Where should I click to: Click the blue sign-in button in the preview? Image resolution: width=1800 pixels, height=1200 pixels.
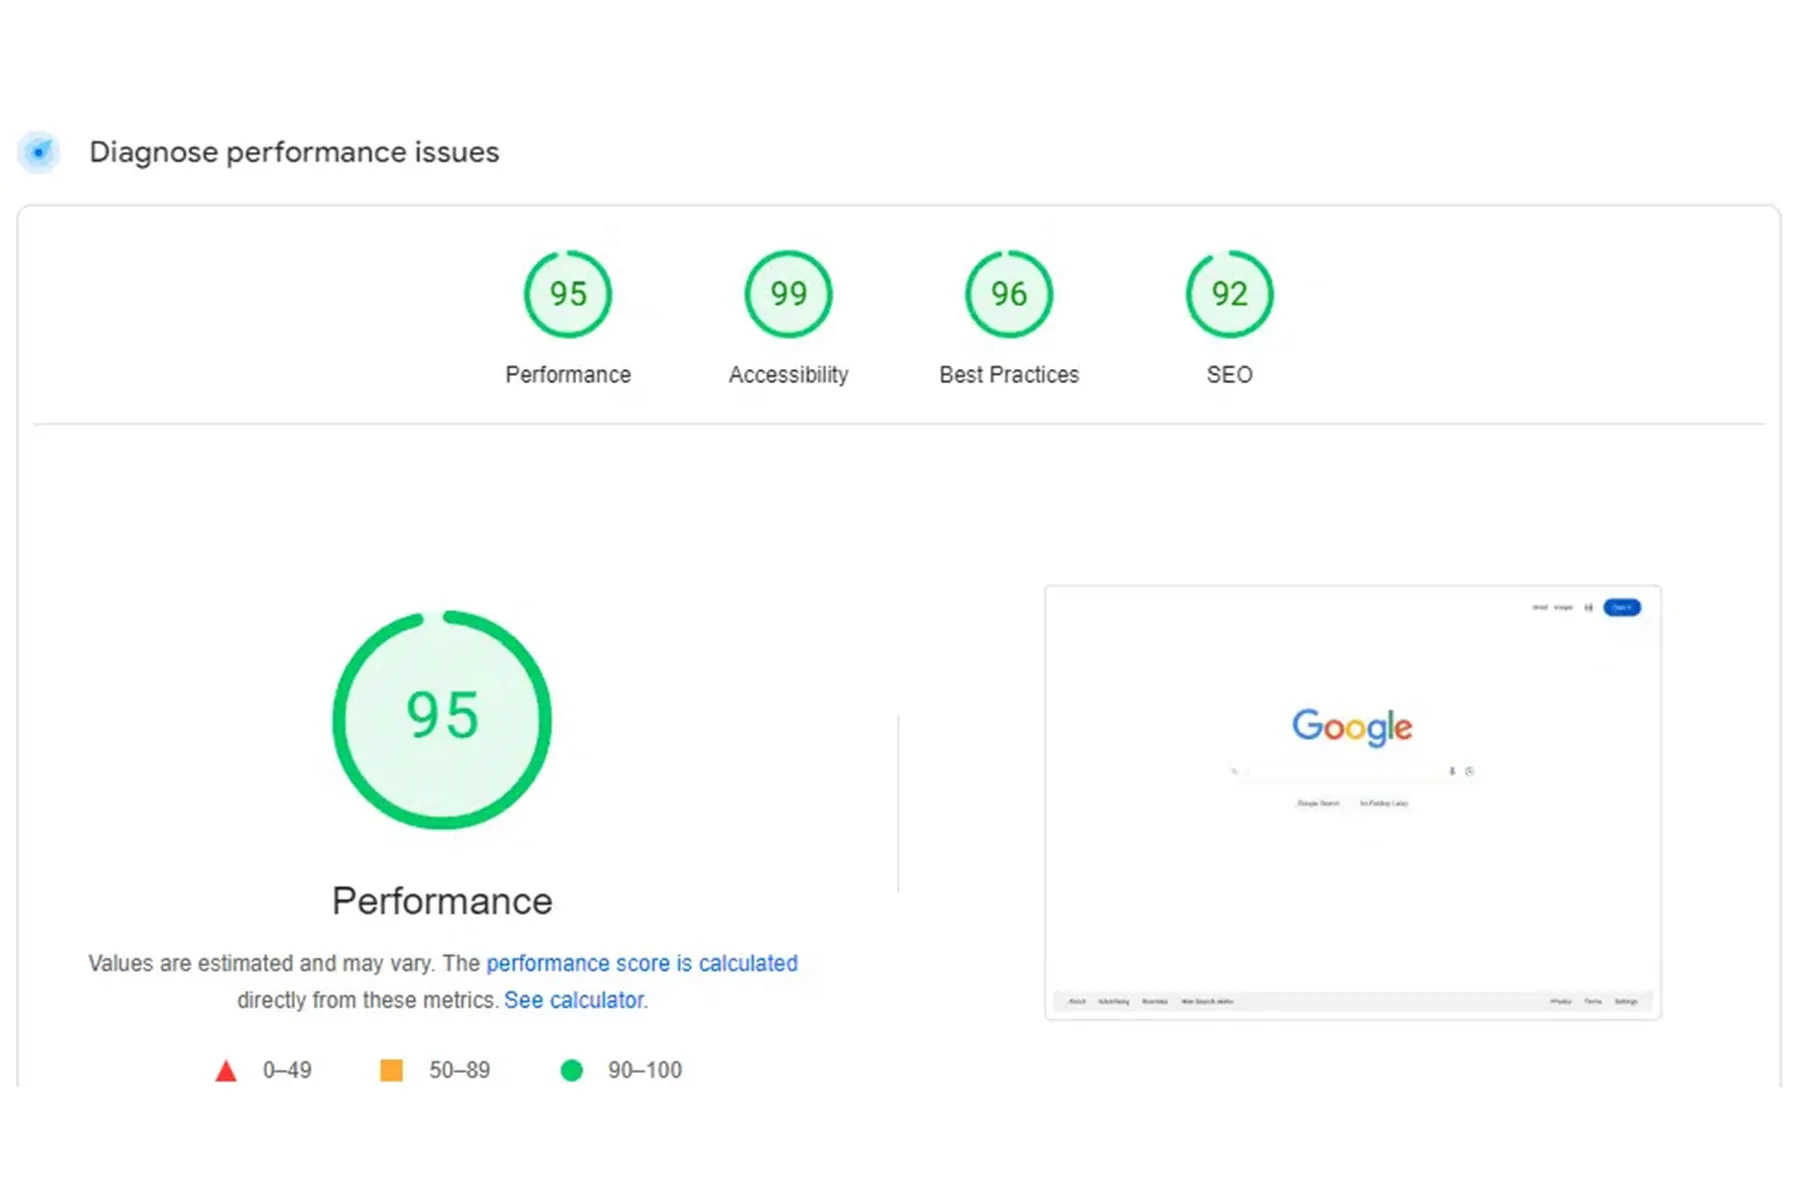(1621, 607)
